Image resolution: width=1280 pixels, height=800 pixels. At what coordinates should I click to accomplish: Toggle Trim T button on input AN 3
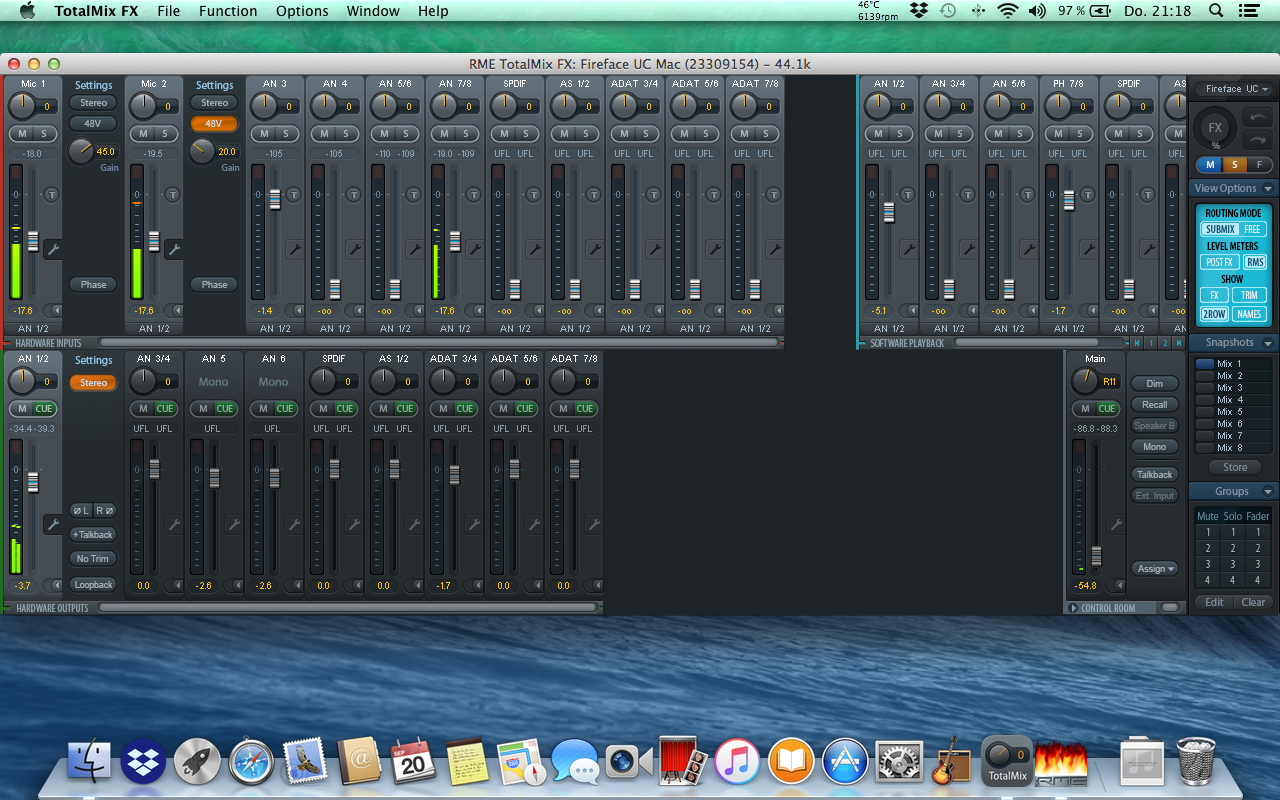293,194
